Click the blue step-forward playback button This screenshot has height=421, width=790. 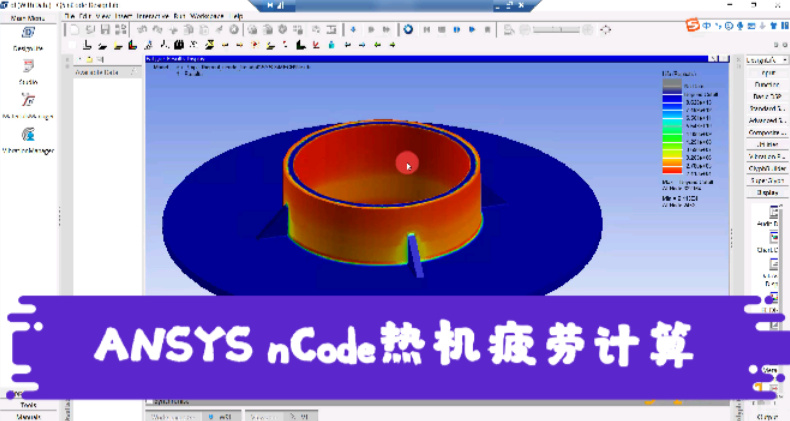click(x=457, y=30)
